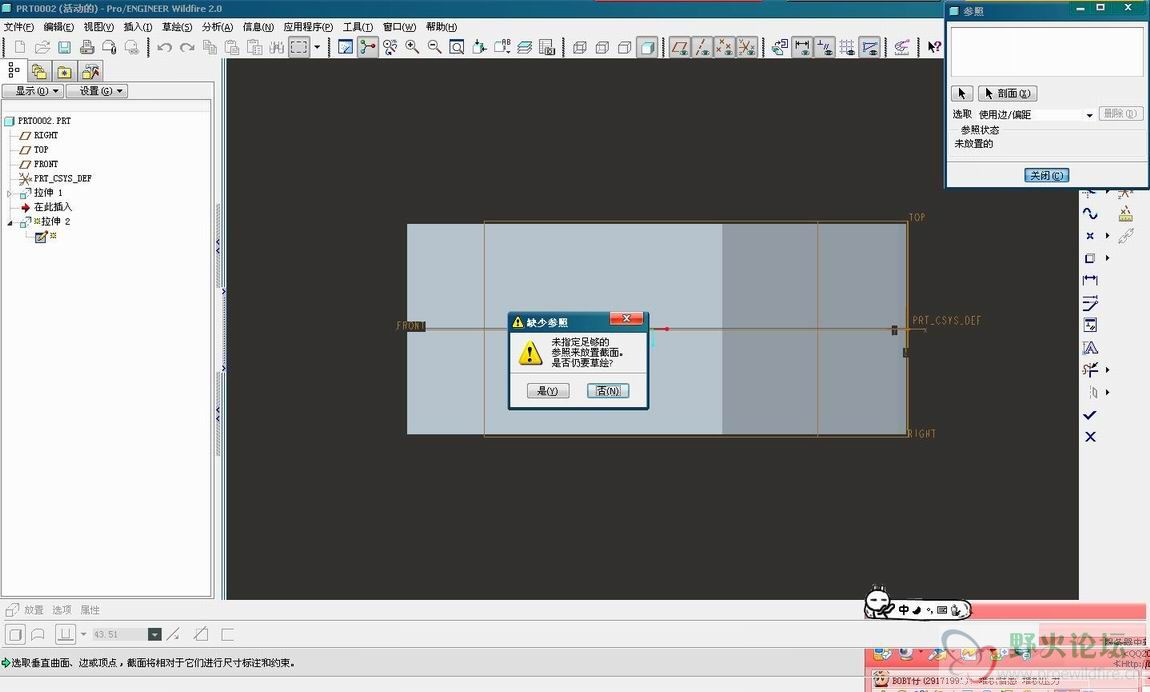Switch to the folder browser tab
Image resolution: width=1150 pixels, height=692 pixels.
[x=40, y=71]
